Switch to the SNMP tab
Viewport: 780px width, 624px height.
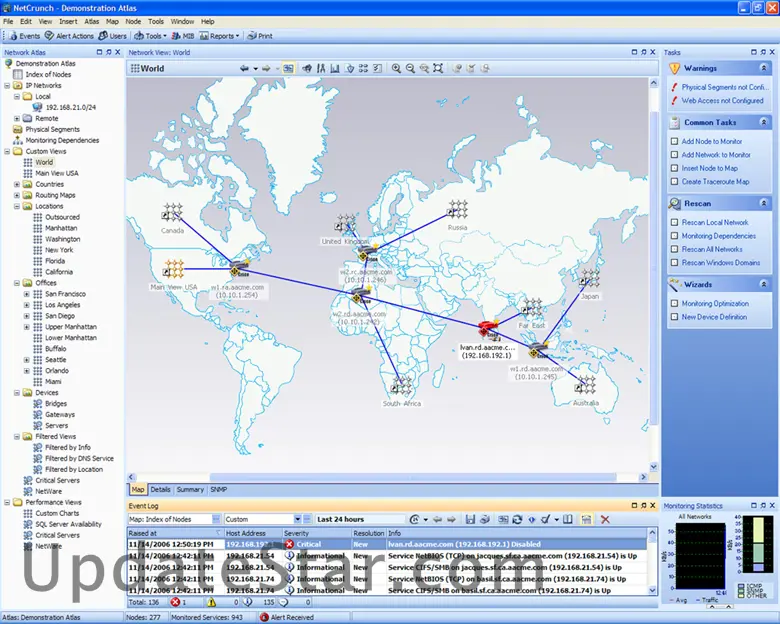(x=218, y=490)
